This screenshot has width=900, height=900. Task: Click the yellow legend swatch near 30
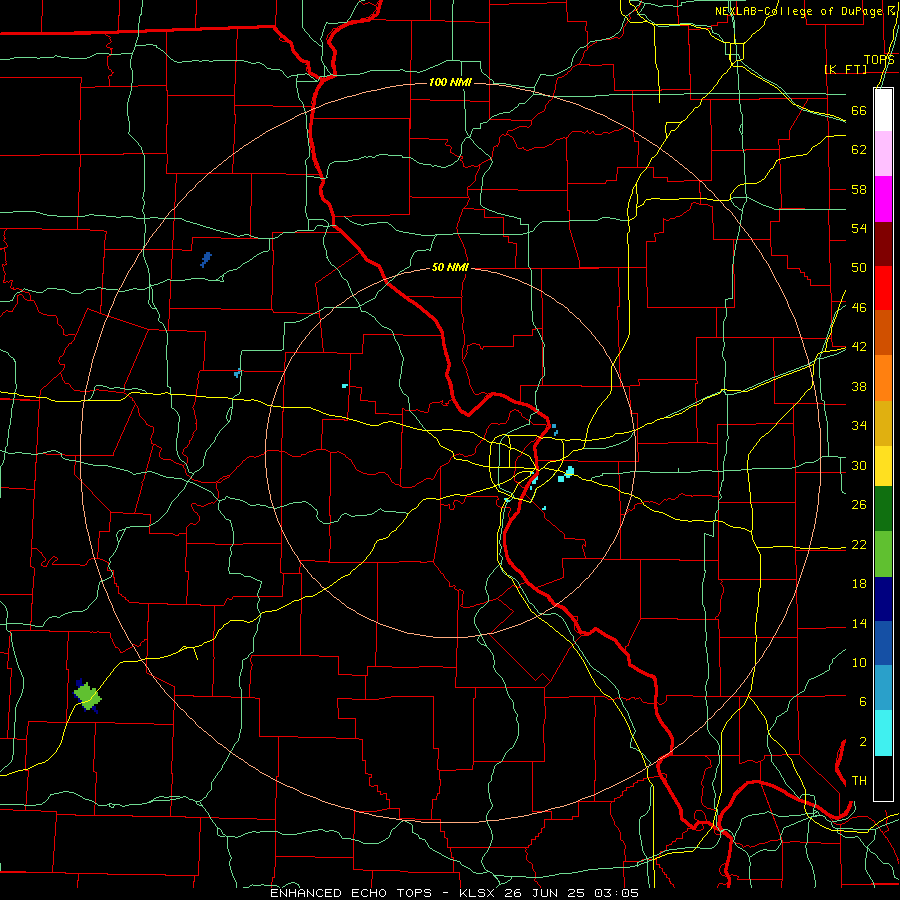tap(883, 466)
